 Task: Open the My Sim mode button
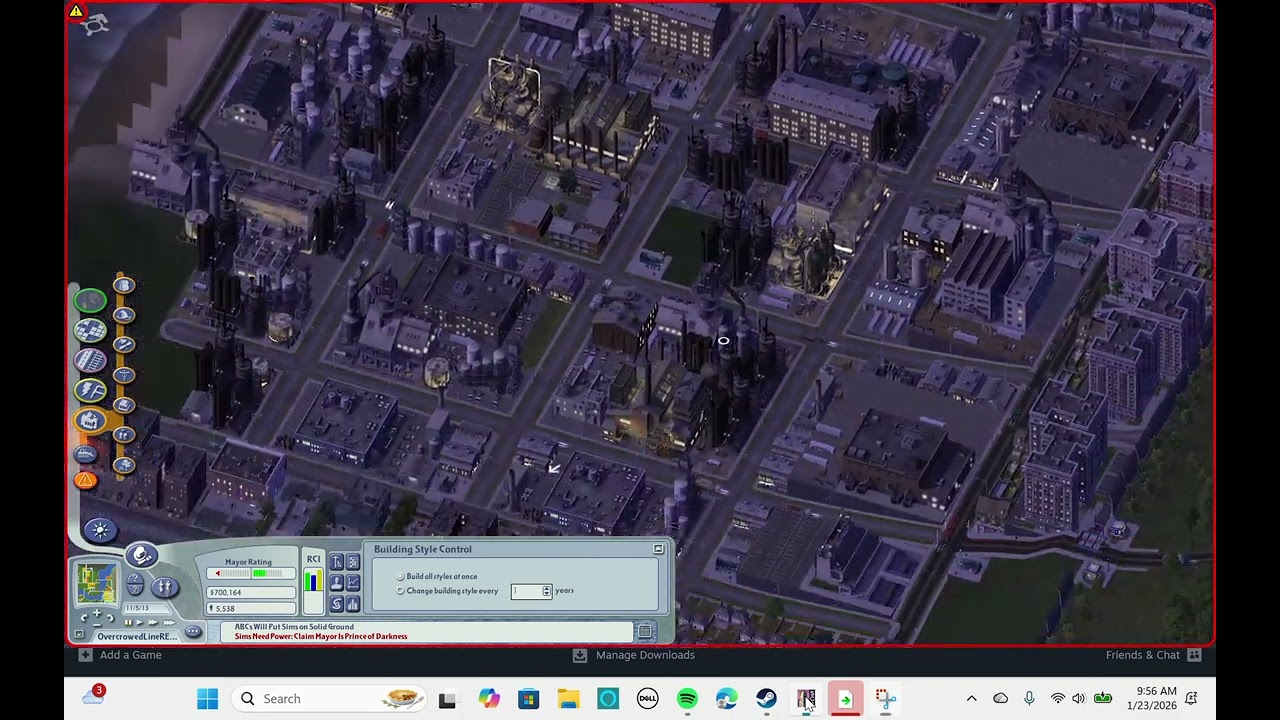[165, 587]
